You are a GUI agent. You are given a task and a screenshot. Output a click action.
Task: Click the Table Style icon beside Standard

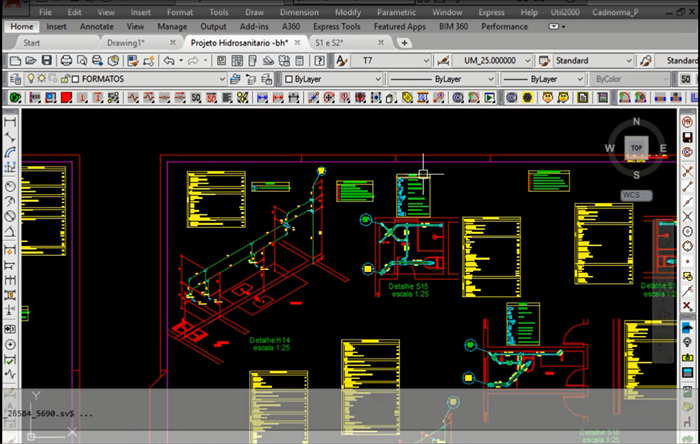coord(544,61)
